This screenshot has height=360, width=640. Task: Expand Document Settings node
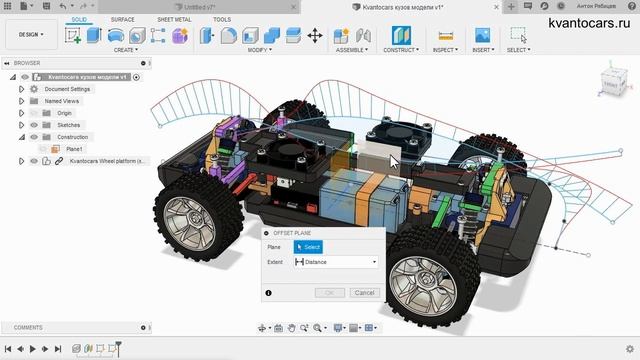21,89
